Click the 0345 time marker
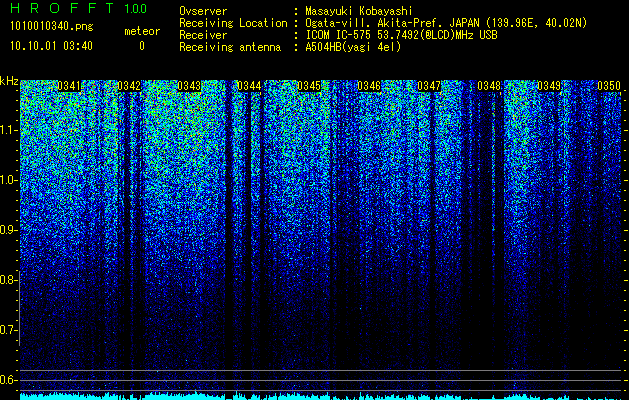Screen dimensions: 629x400 (x=309, y=86)
